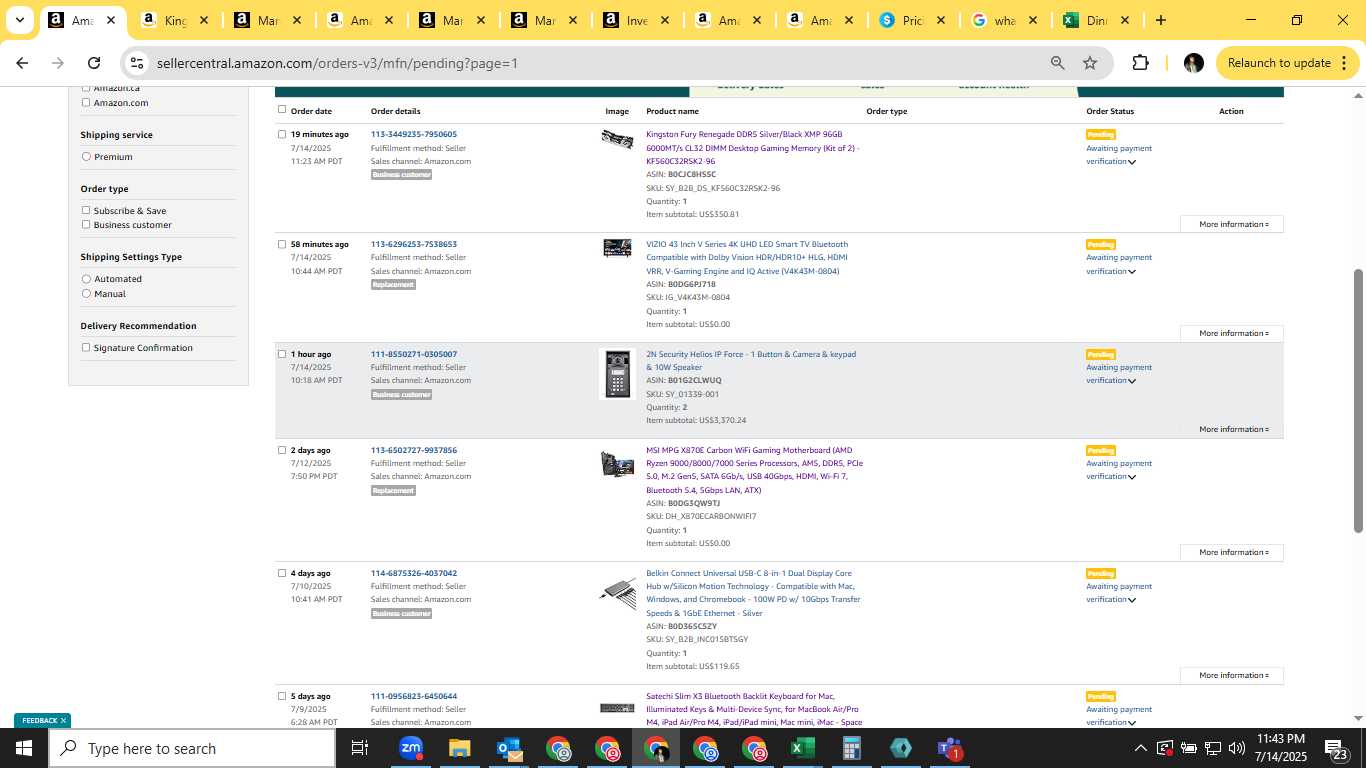Open the 2N Helios IP Force product image
The image size is (1366, 768).
coord(617,374)
